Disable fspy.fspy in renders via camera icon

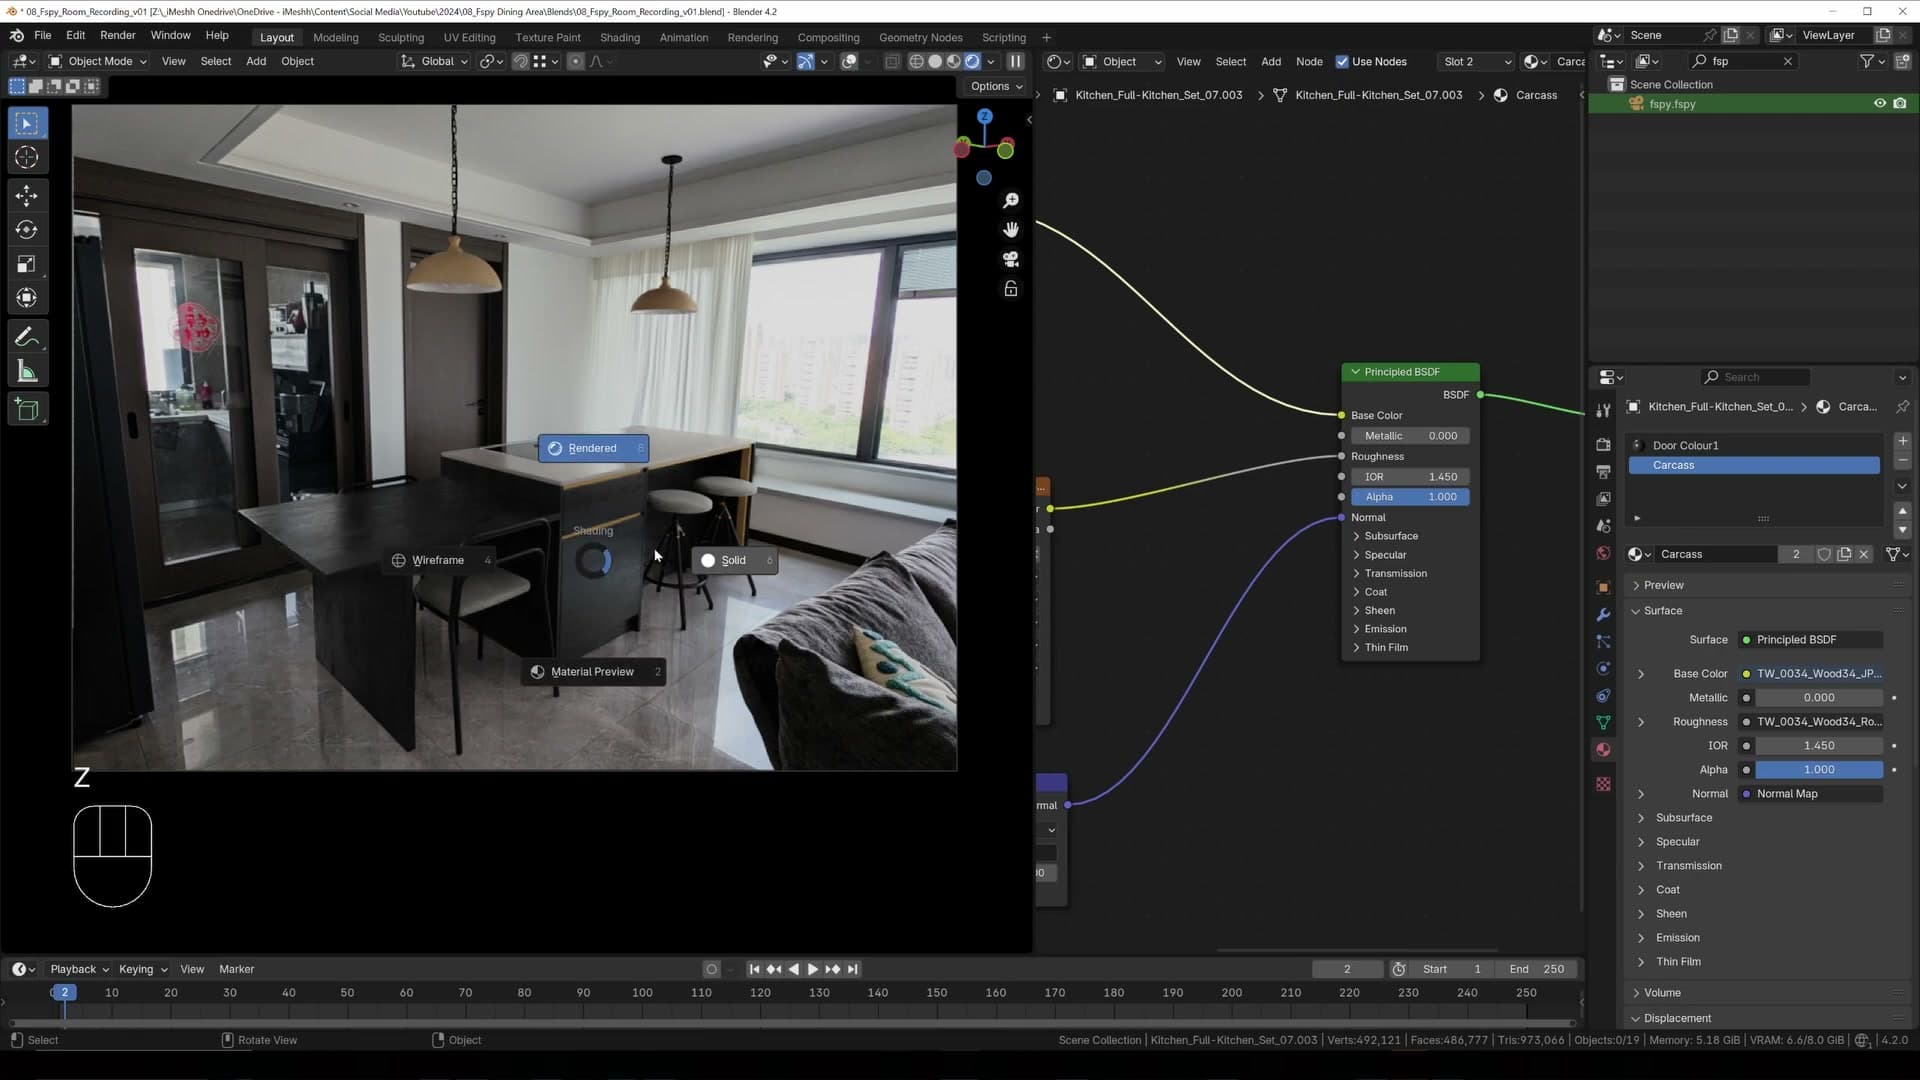1900,104
